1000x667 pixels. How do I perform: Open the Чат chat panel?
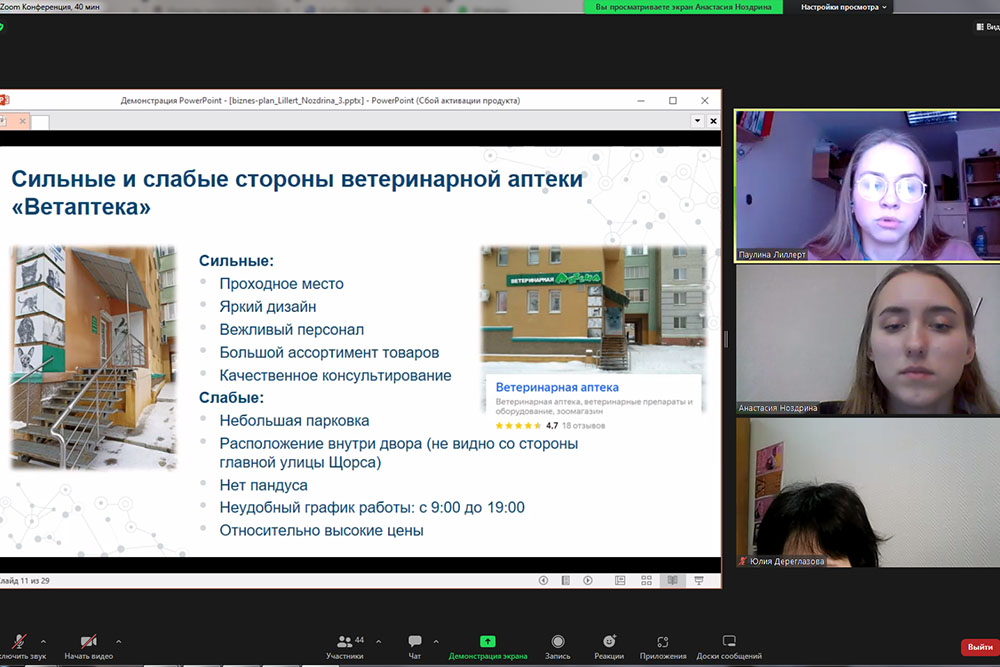414,646
